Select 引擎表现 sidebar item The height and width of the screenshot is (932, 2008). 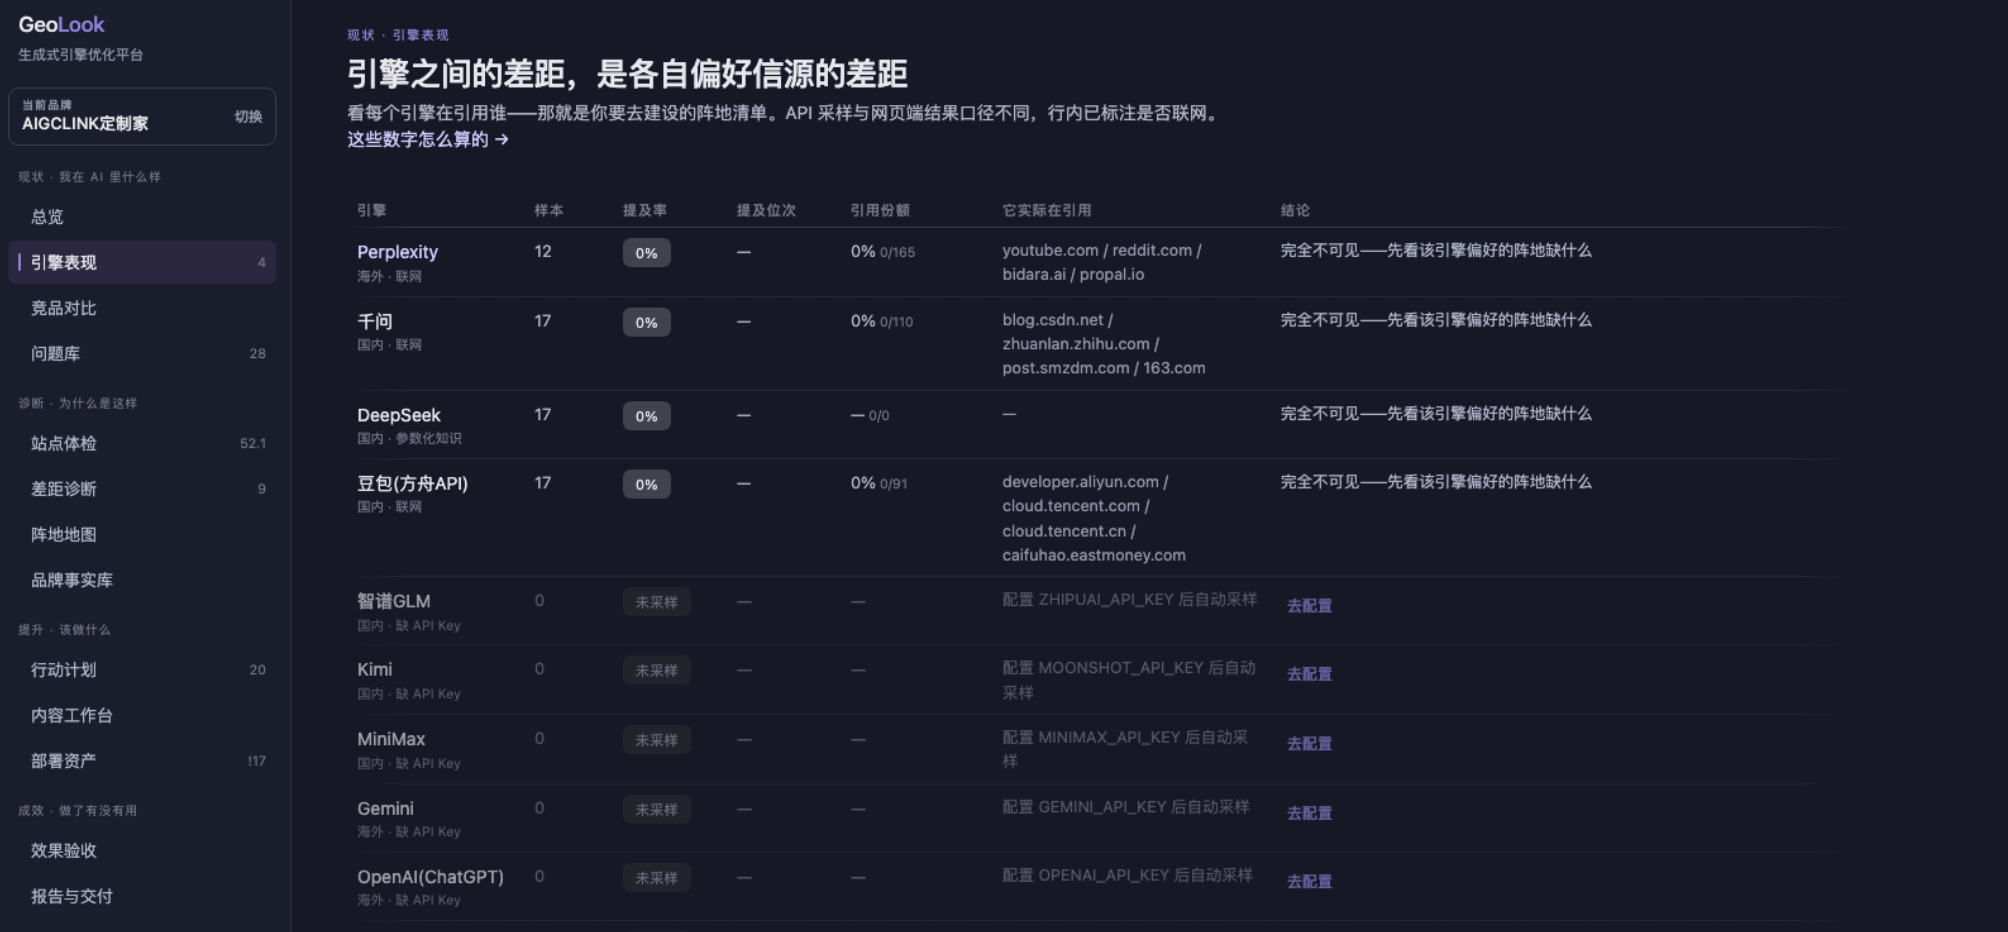point(142,262)
